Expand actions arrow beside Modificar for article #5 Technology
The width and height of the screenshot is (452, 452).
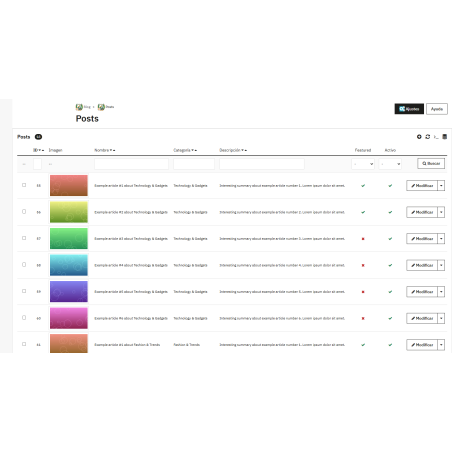click(x=441, y=292)
